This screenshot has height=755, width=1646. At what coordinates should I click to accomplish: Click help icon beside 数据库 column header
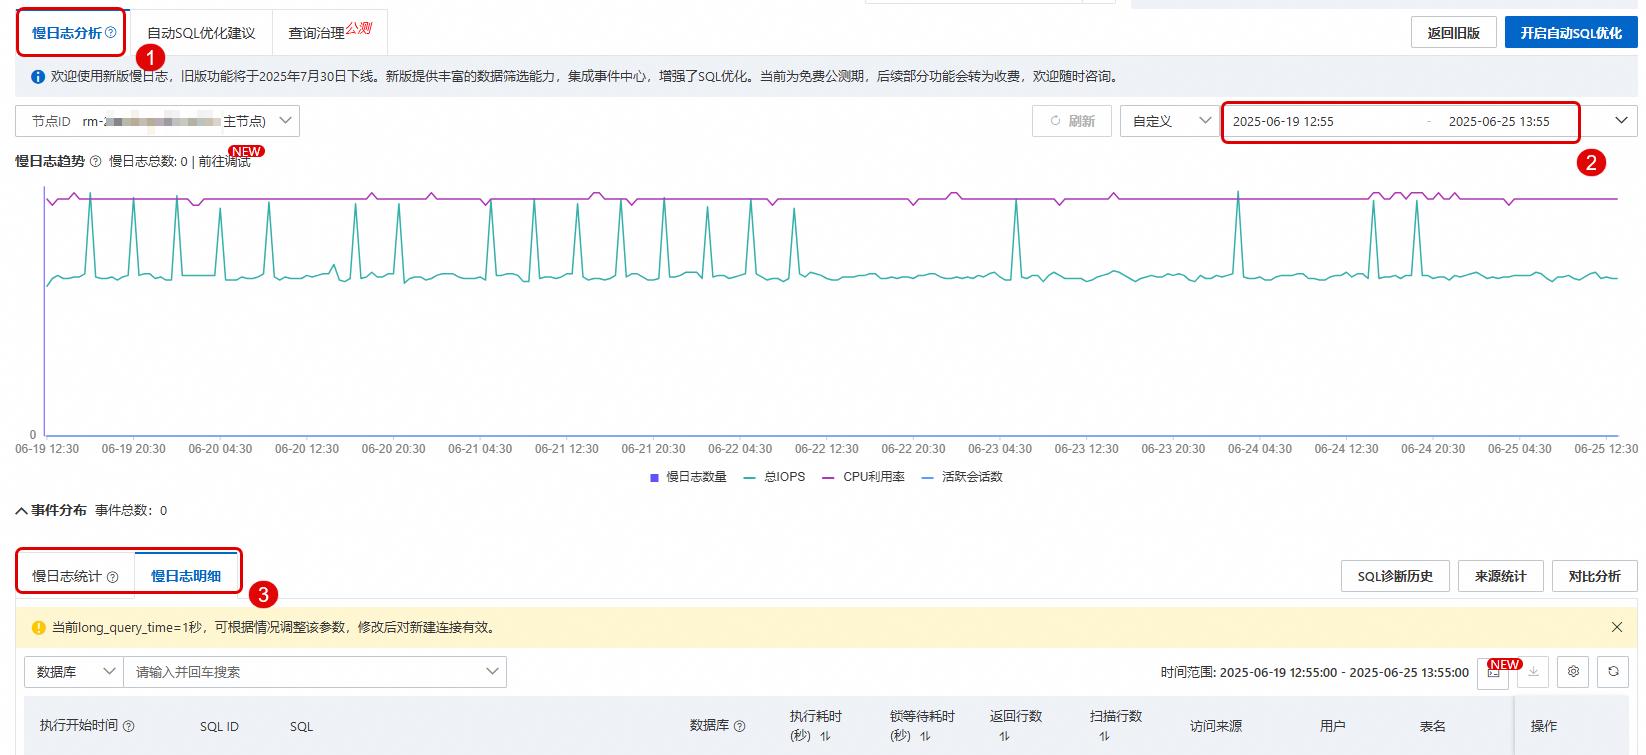click(x=739, y=726)
